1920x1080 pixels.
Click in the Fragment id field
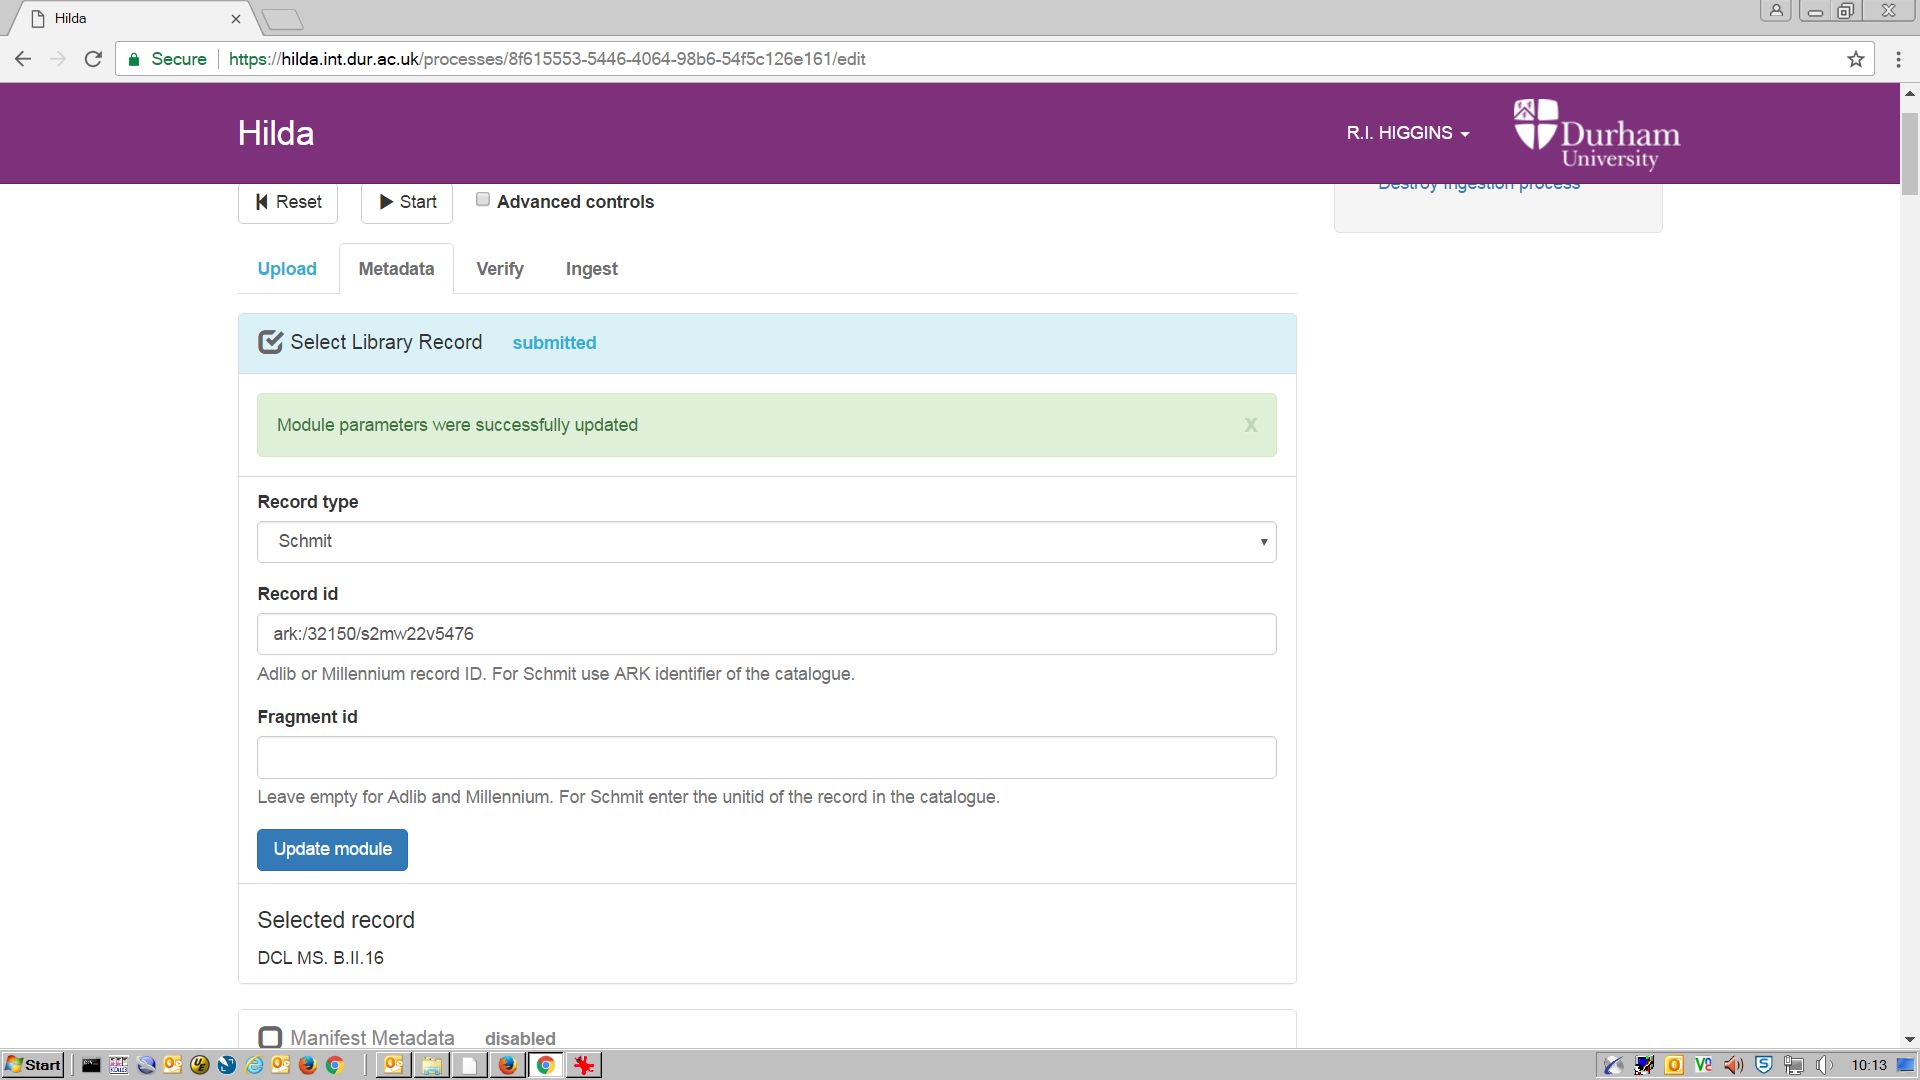click(766, 757)
